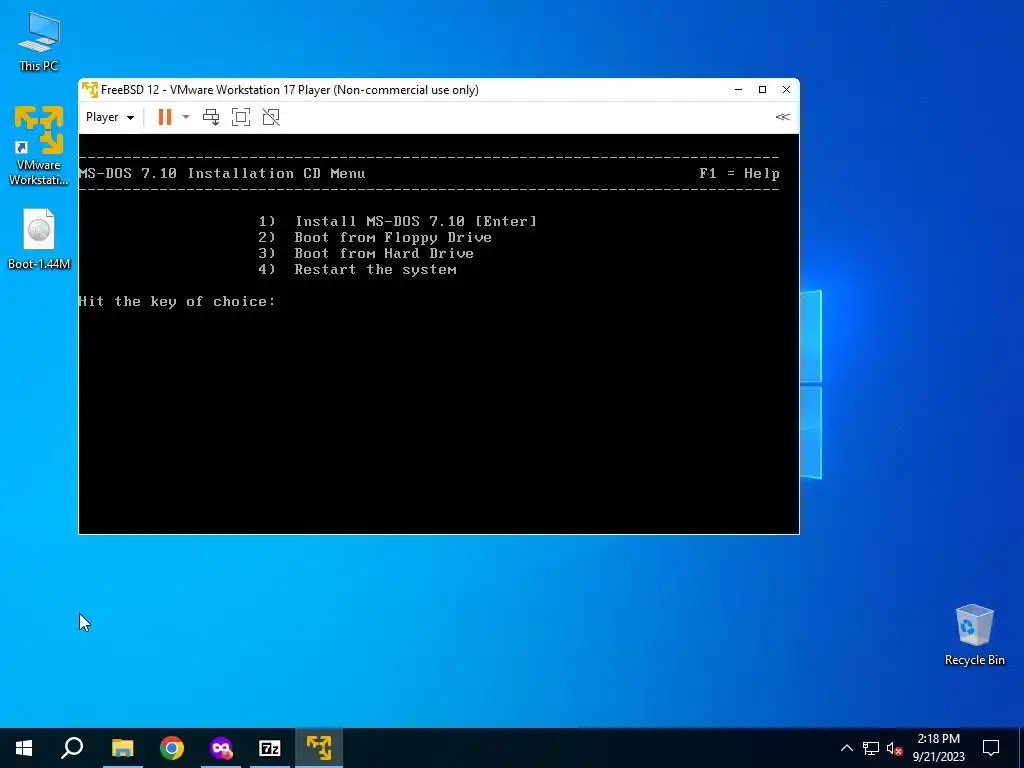Open network status tray icon
Viewport: 1024px width, 768px height.
click(871, 748)
